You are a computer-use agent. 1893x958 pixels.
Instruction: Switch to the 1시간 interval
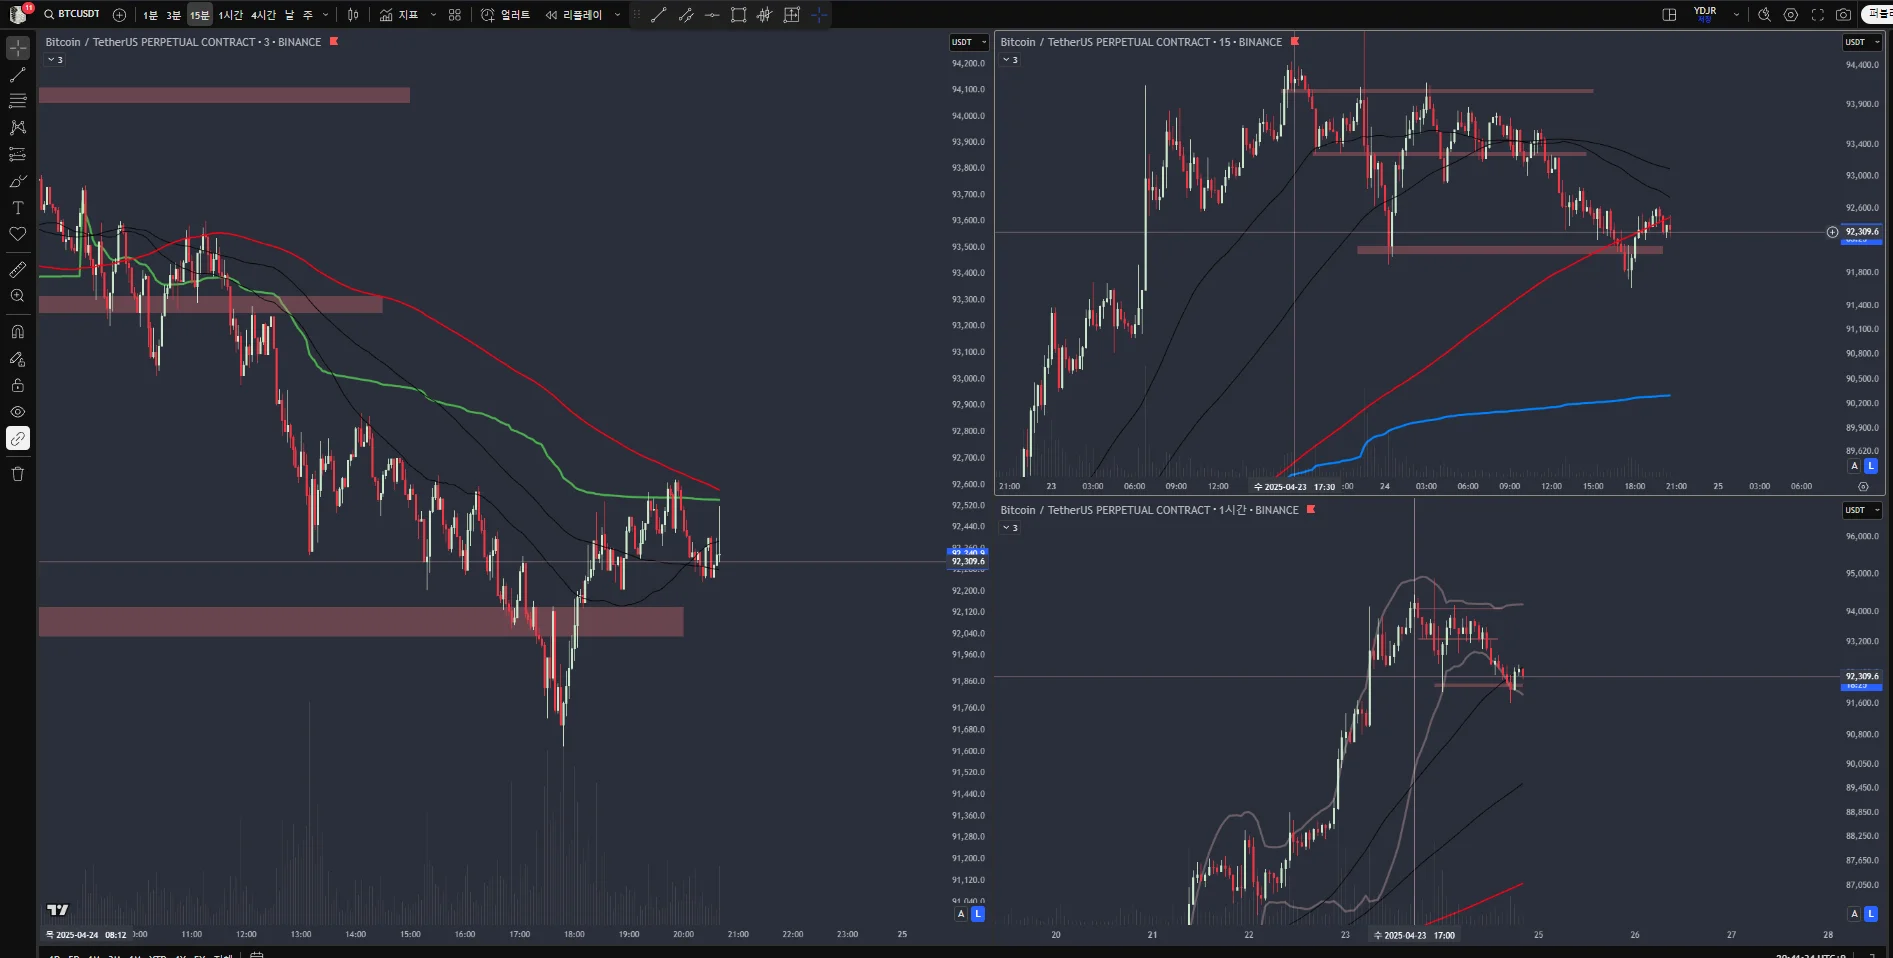click(231, 15)
